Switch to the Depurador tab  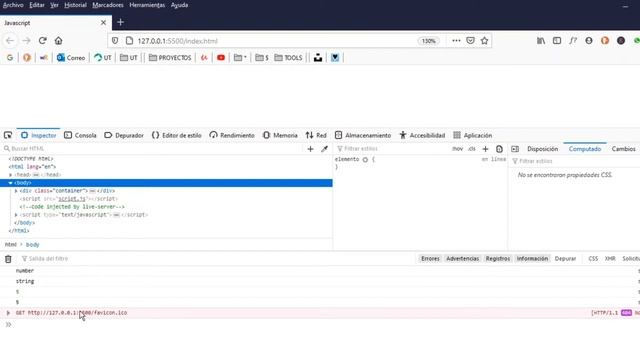pos(124,135)
